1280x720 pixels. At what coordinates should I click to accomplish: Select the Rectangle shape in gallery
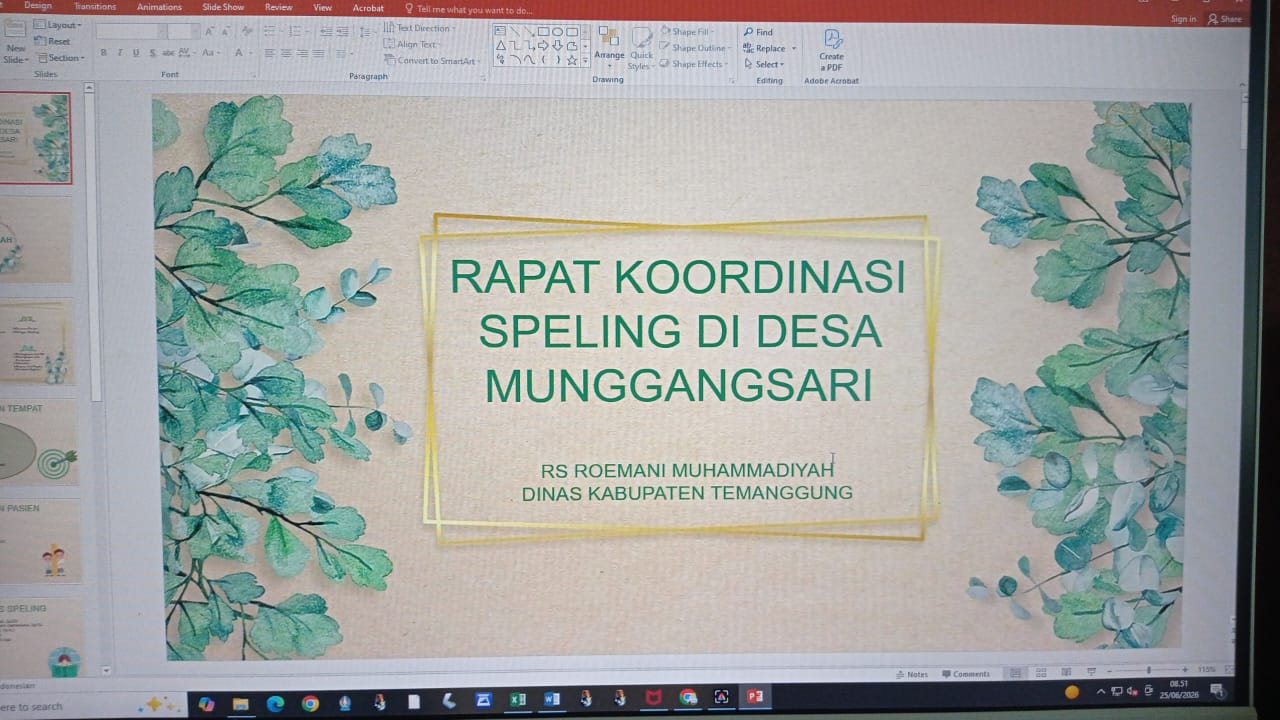(x=543, y=31)
